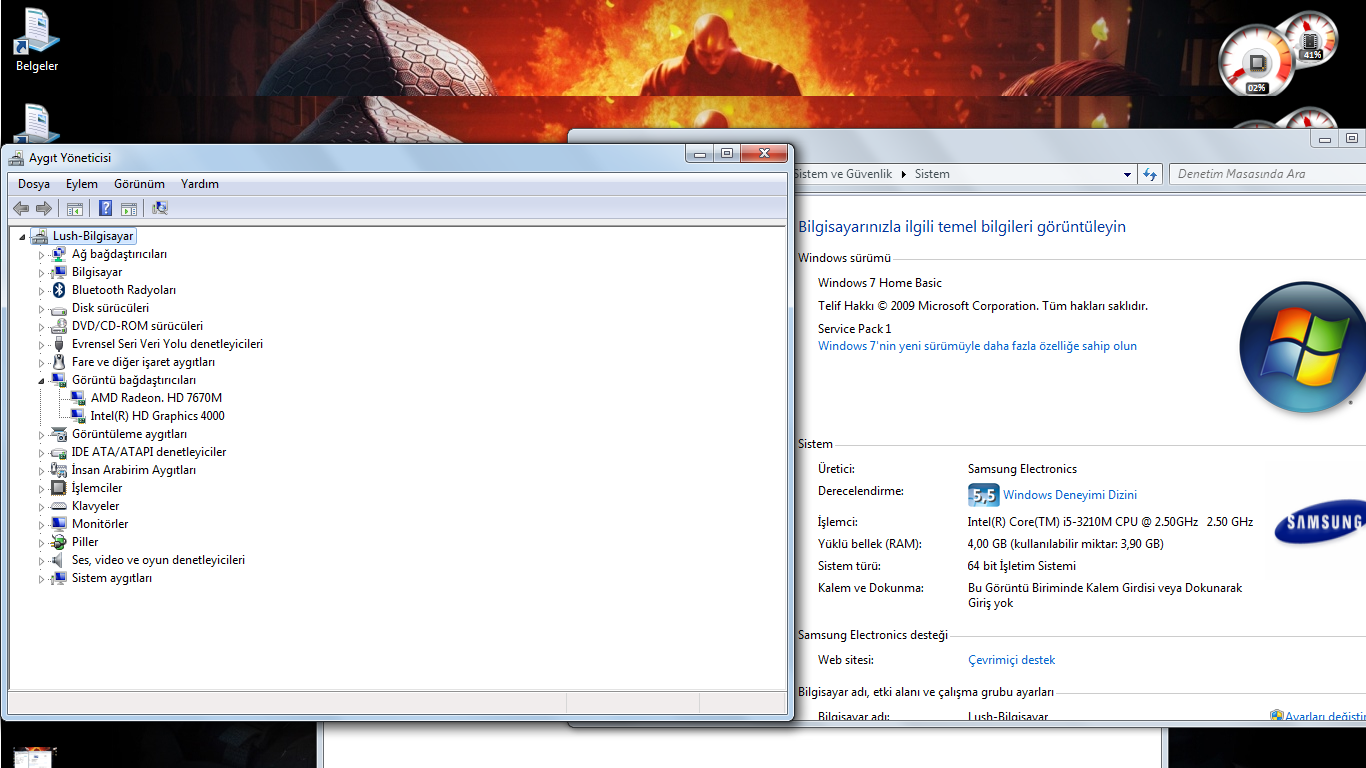The image size is (1366, 768).
Task: Scan for hardware changes toolbar icon
Action: pos(160,208)
